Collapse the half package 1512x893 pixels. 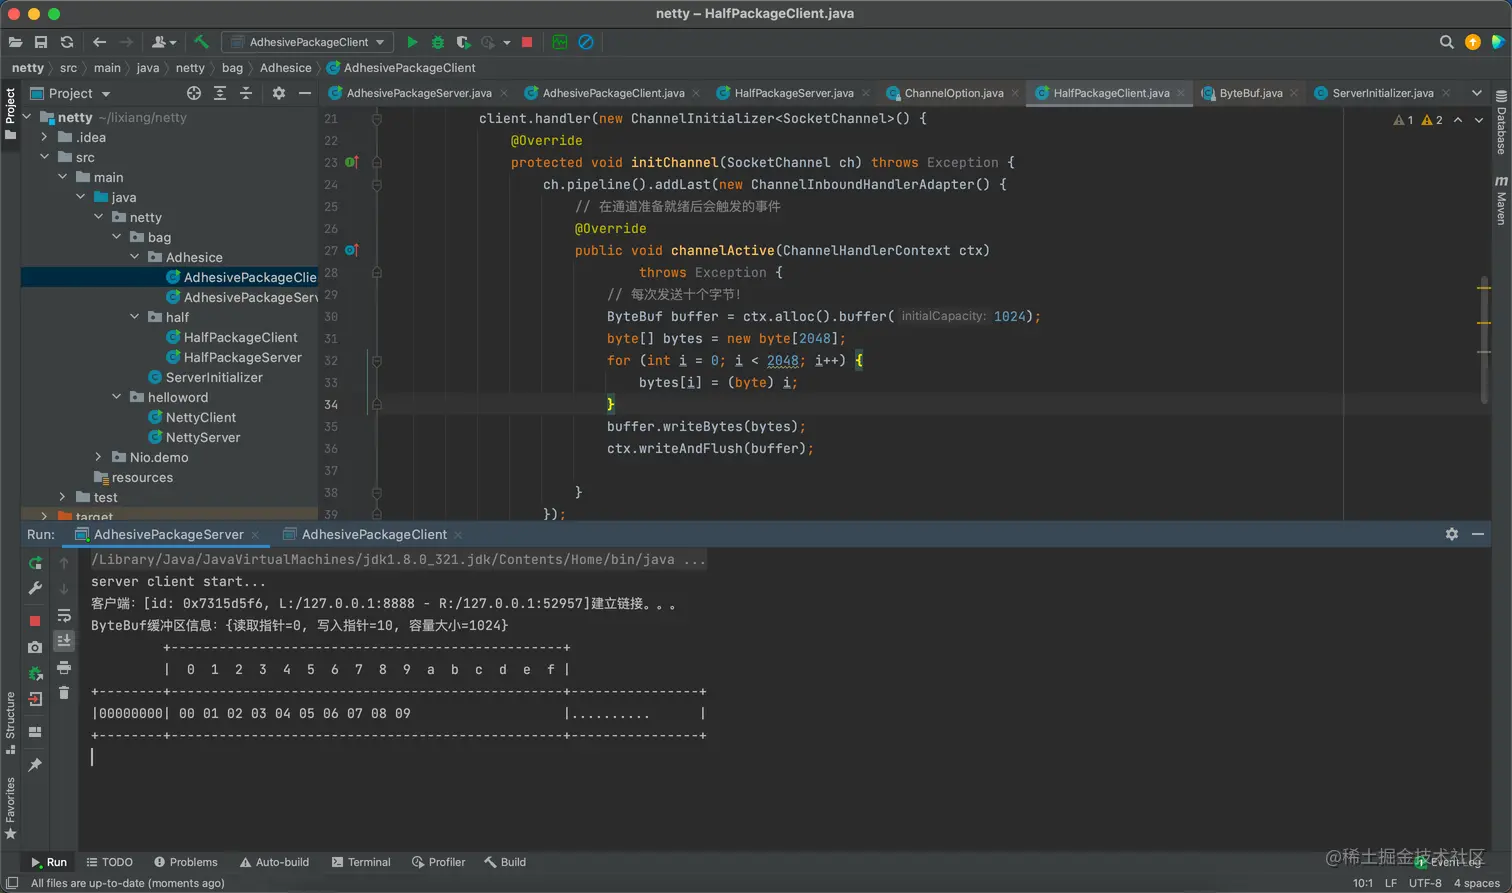(x=134, y=317)
